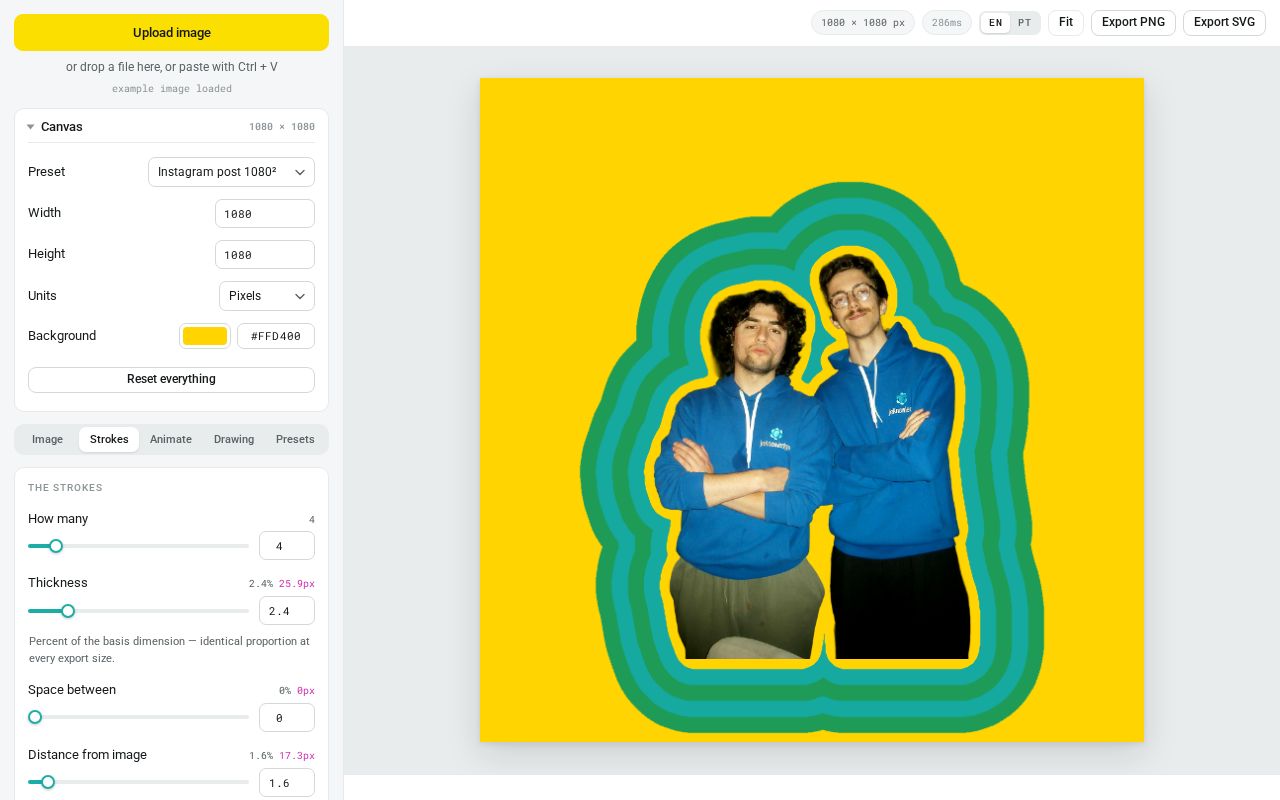Switch to the Image tab
Image resolution: width=1280 pixels, height=800 pixels.
47,440
